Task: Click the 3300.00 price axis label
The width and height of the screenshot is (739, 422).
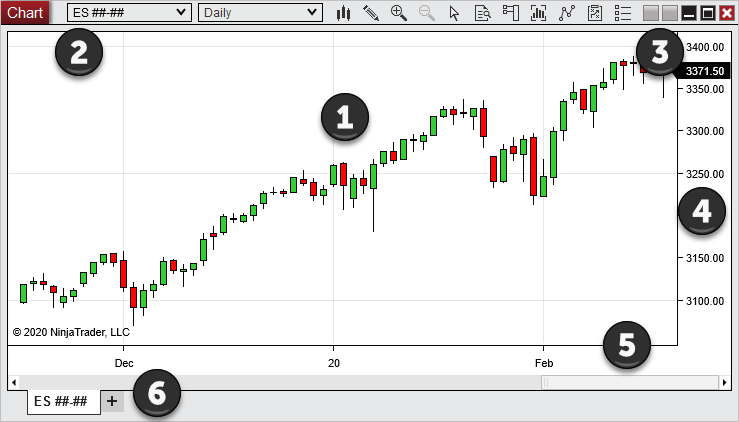Action: pos(705,131)
